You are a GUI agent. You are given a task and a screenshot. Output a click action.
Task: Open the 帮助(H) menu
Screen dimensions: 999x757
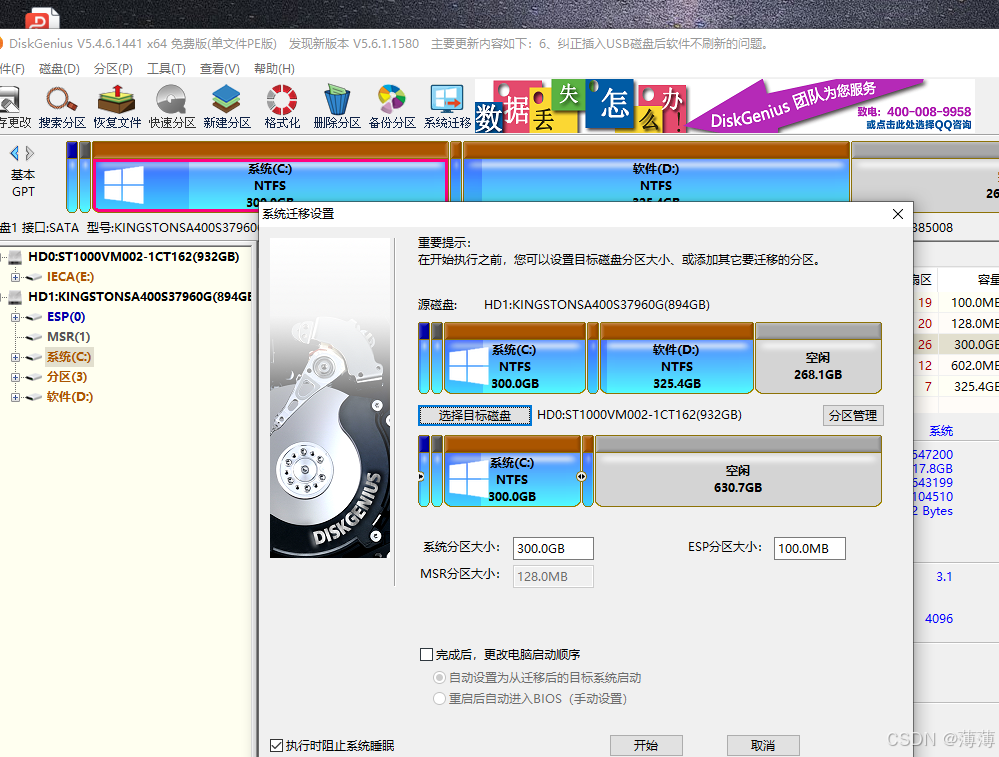click(274, 69)
